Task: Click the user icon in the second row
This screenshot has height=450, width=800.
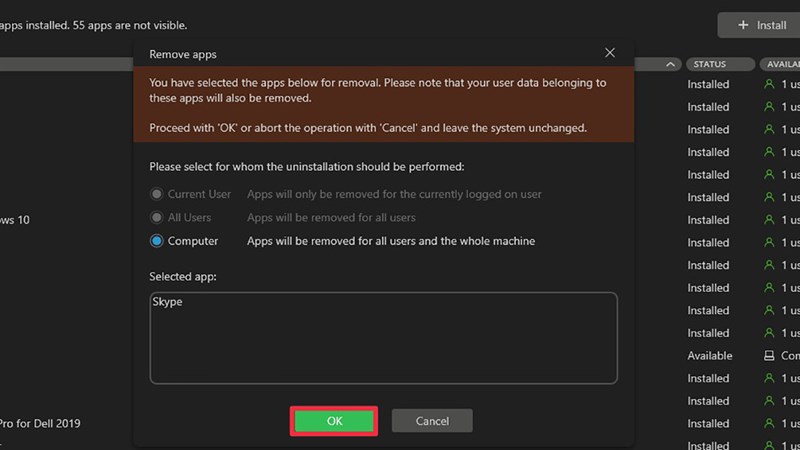Action: tap(769, 107)
